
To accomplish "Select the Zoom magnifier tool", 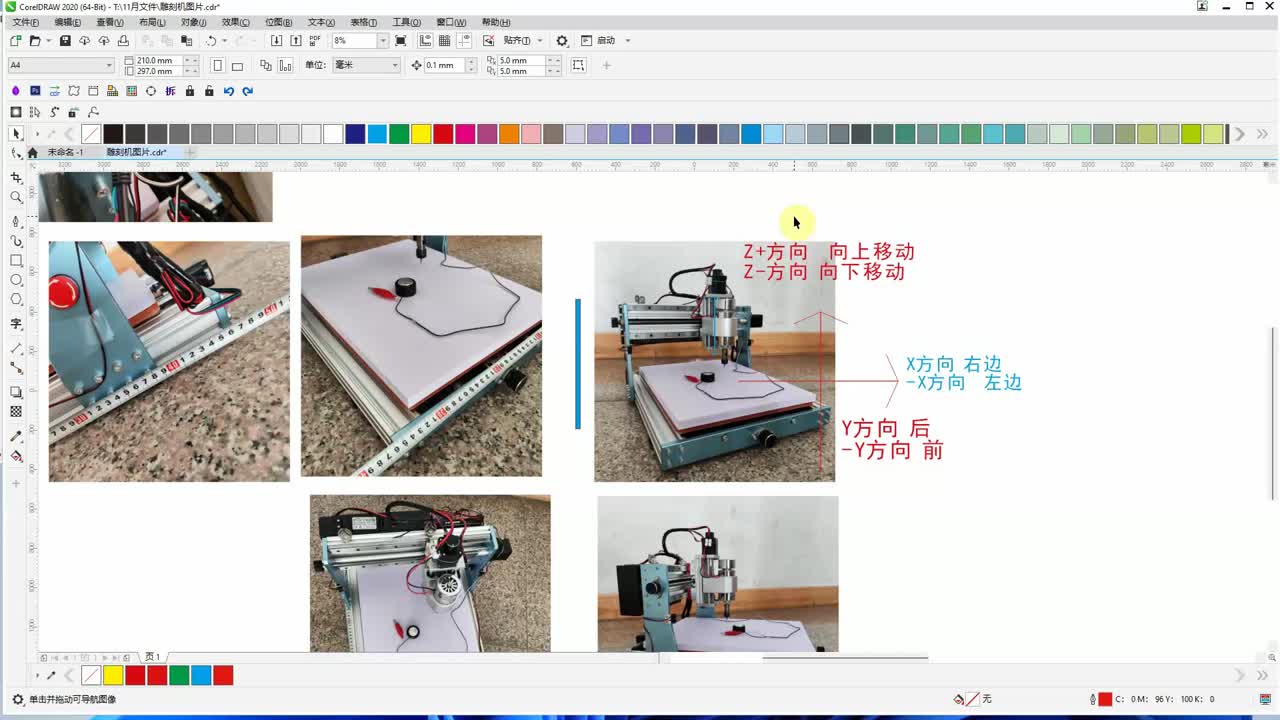I will (16, 197).
